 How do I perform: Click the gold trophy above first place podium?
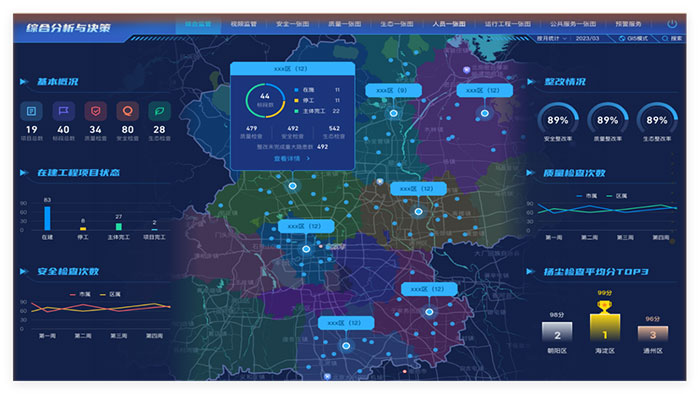(604, 307)
